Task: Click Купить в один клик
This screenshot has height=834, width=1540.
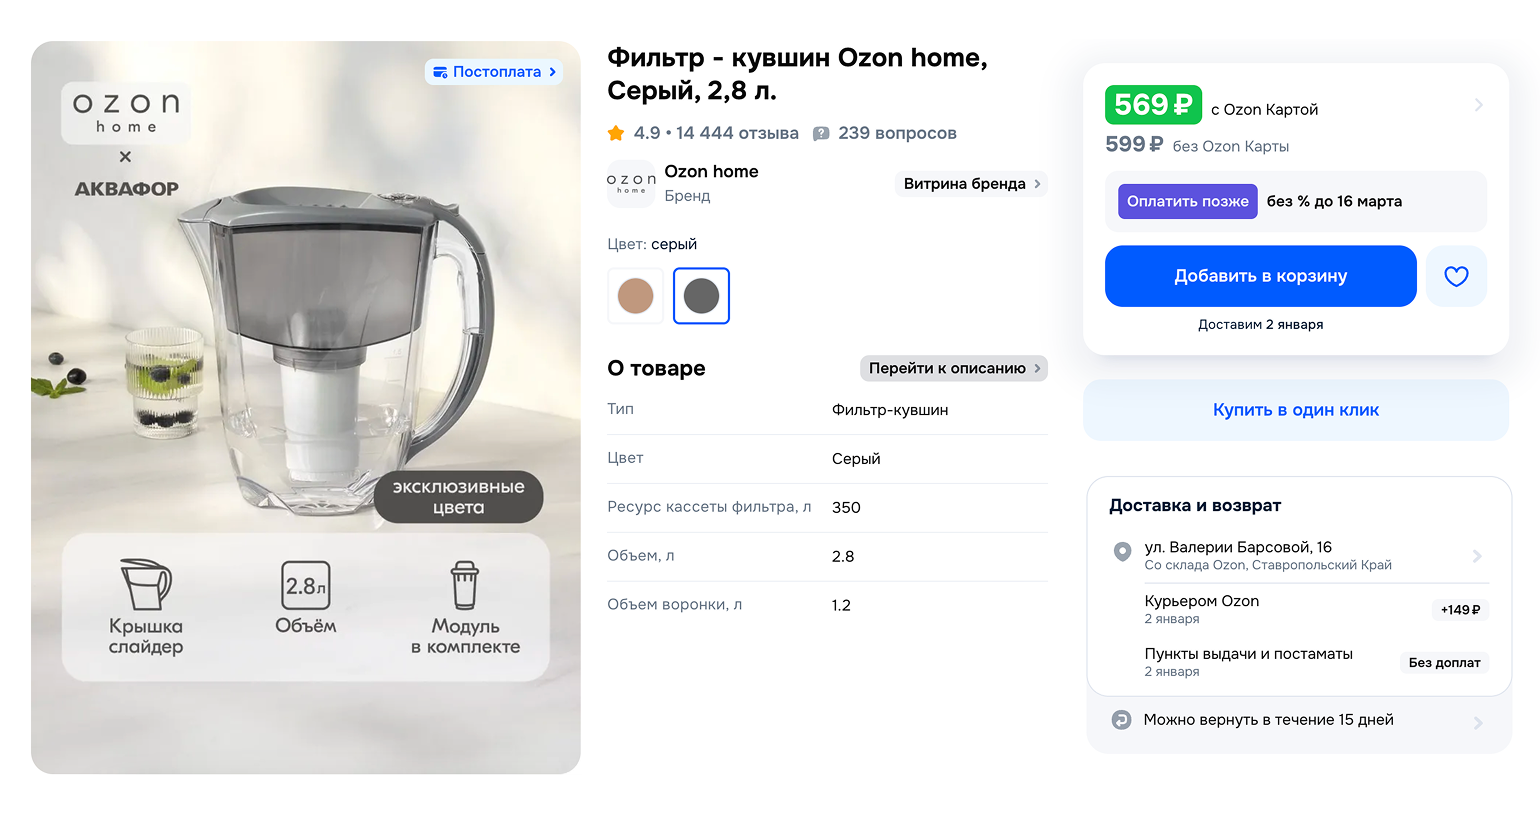Action: tap(1295, 410)
